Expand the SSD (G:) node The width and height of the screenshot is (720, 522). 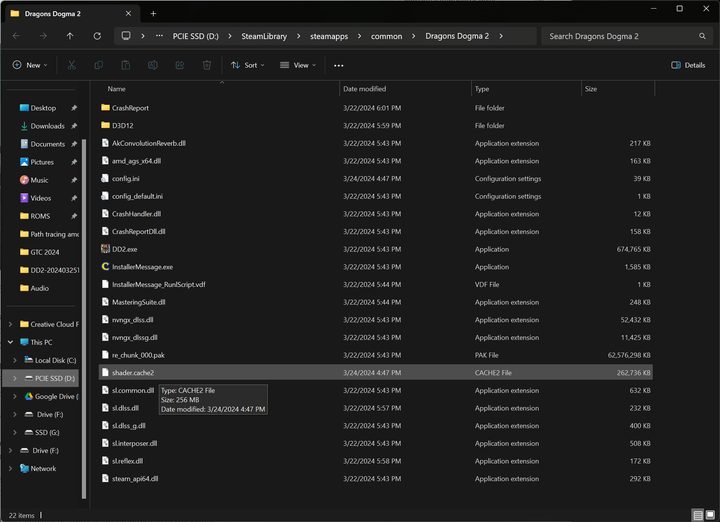point(15,432)
